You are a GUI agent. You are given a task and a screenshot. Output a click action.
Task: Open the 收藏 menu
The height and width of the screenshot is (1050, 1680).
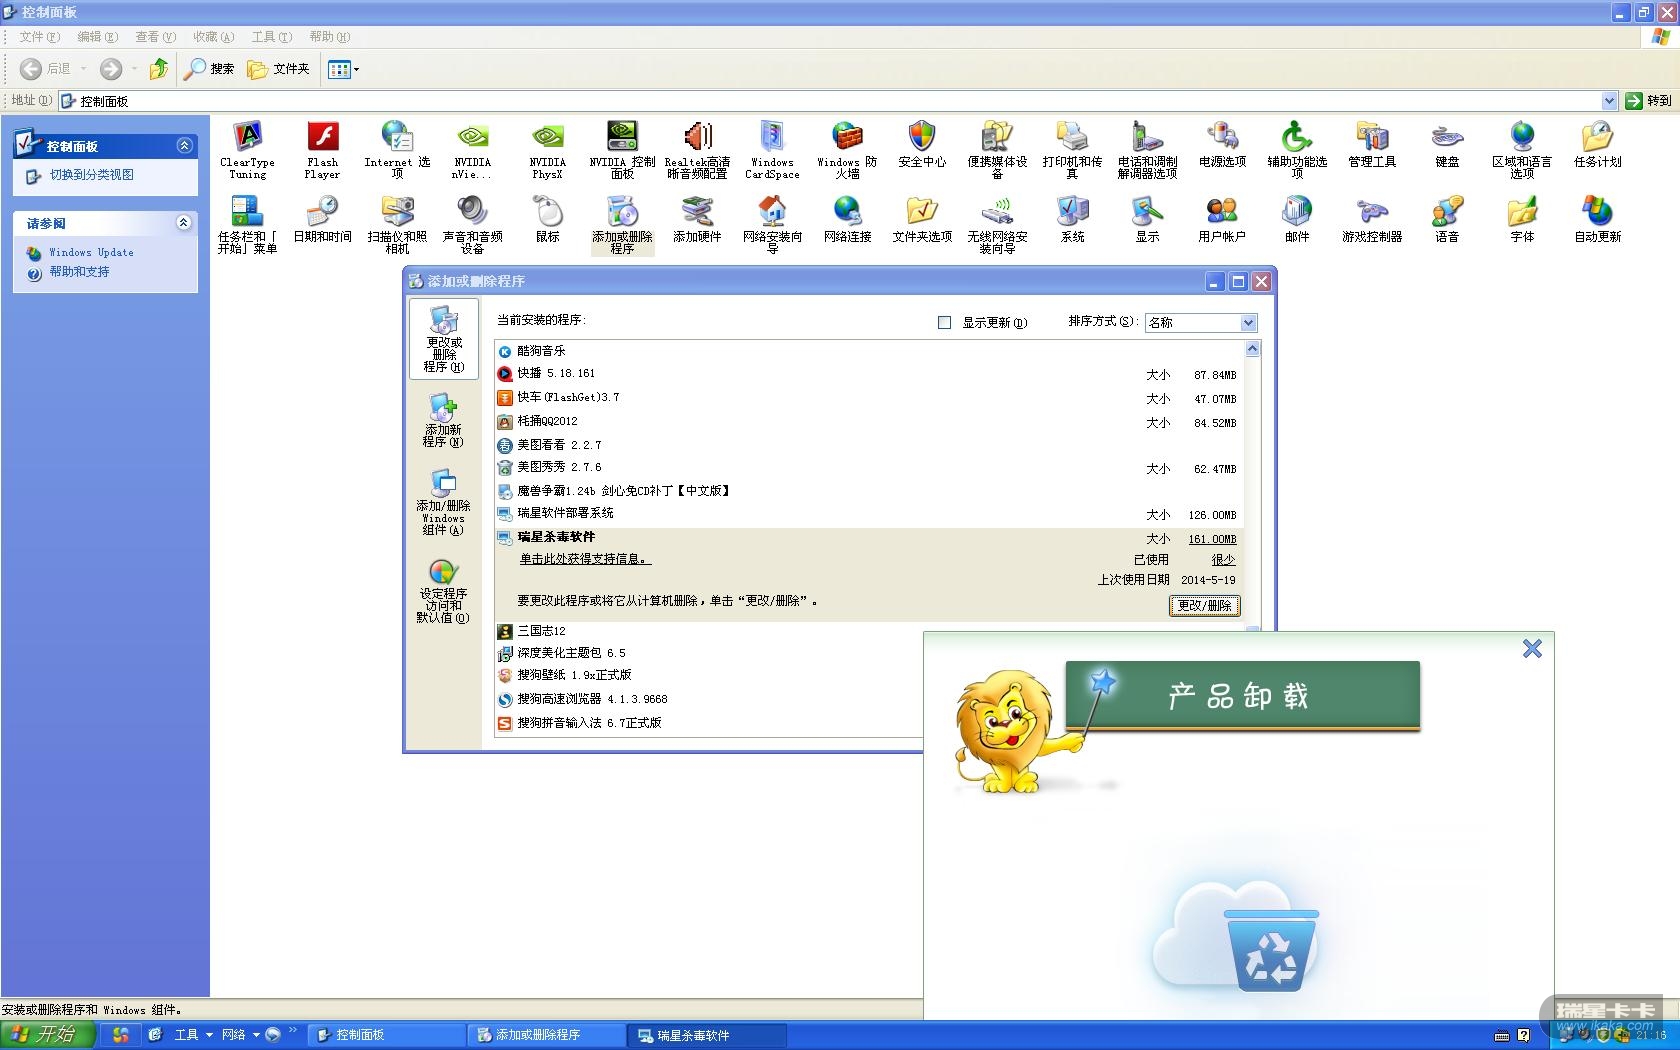[x=213, y=37]
